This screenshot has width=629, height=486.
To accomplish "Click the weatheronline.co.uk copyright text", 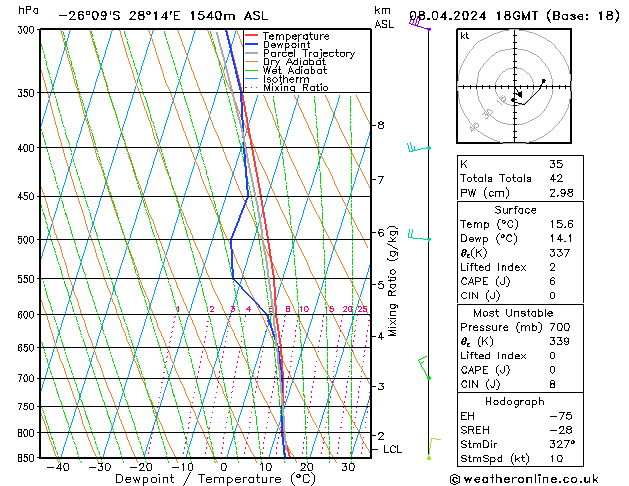I will click(x=524, y=479).
